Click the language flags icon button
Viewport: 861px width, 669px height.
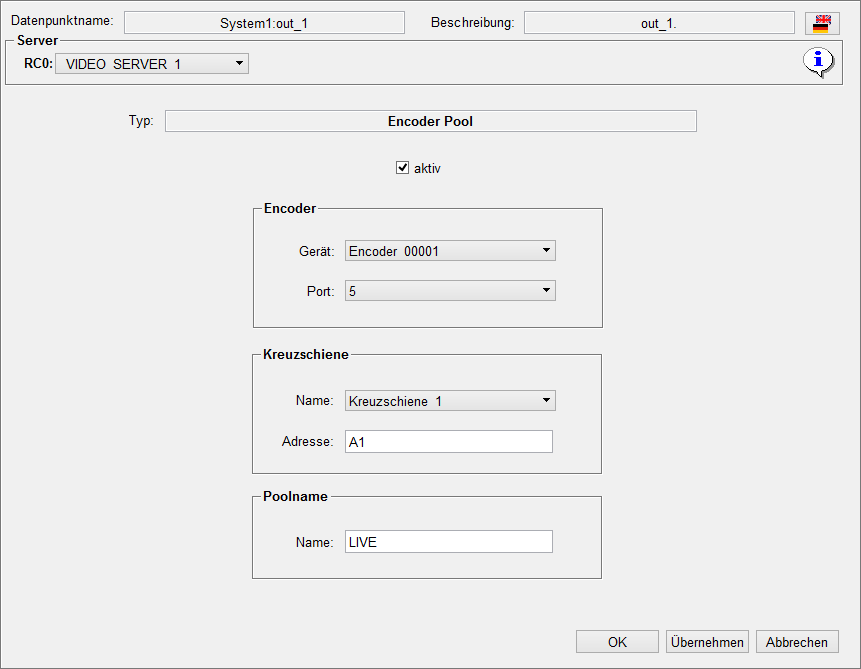point(821,24)
